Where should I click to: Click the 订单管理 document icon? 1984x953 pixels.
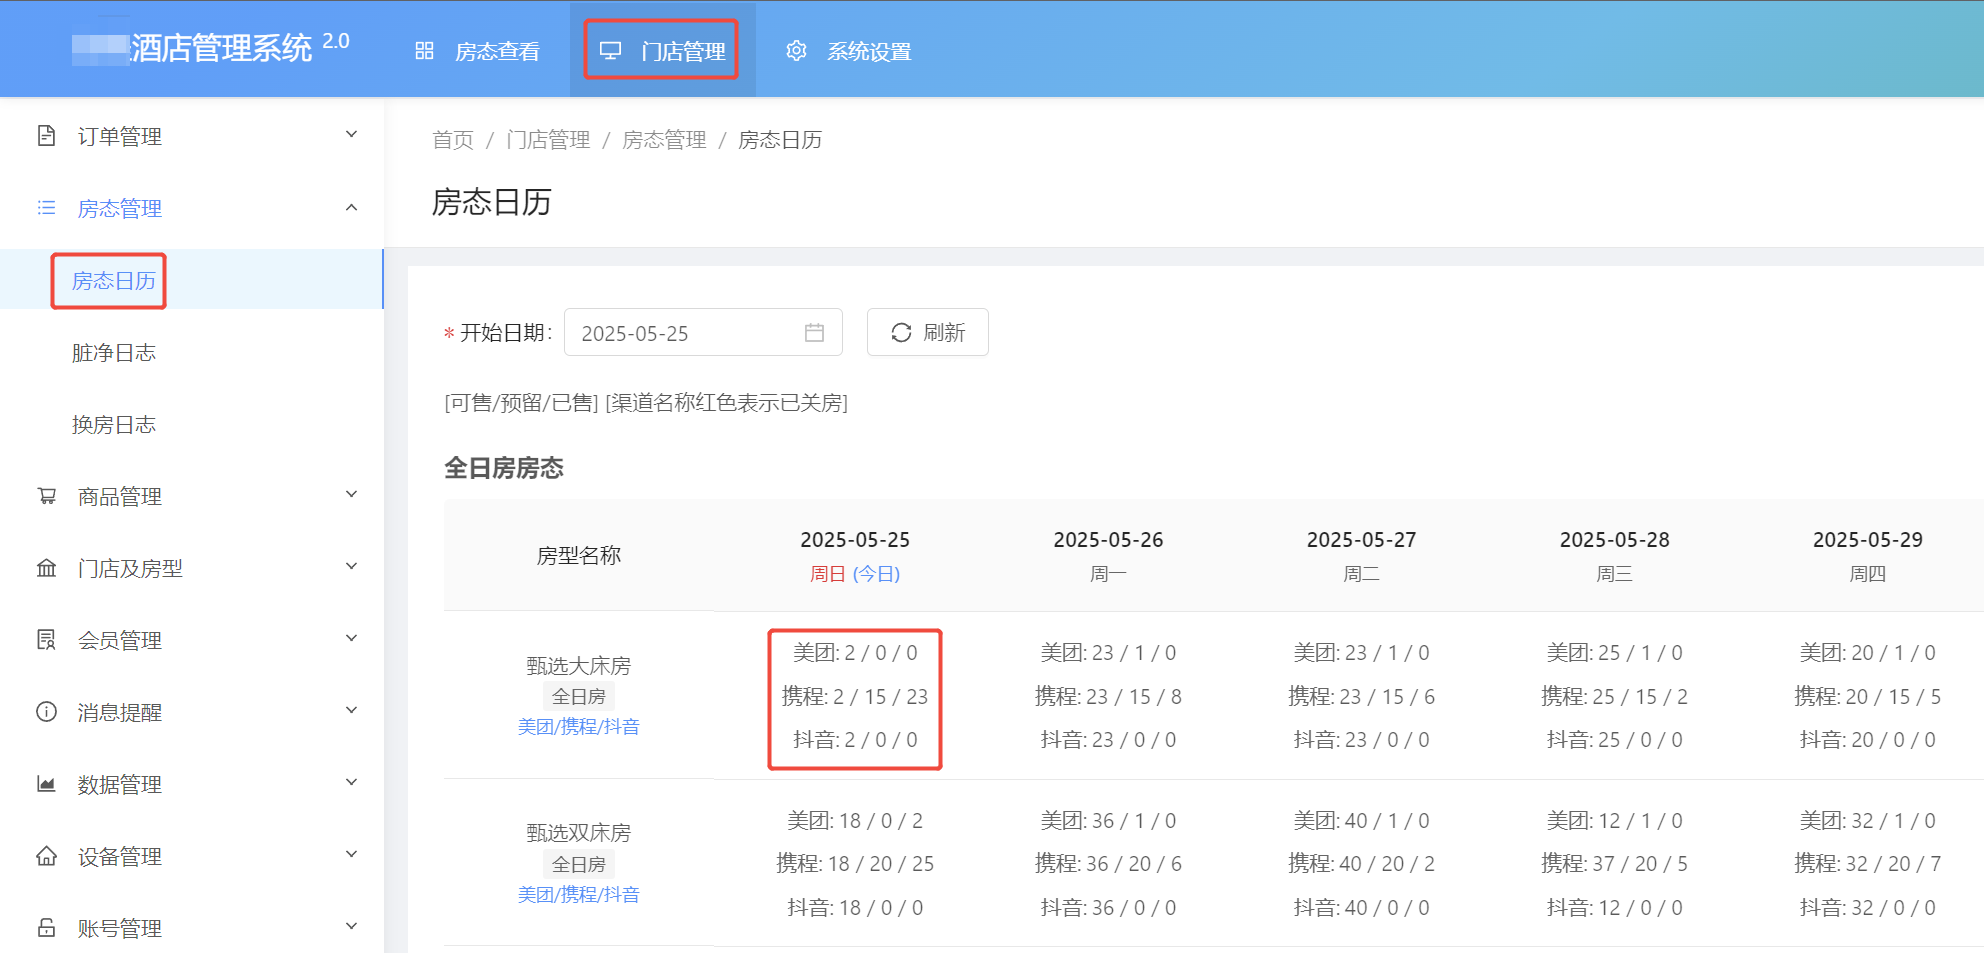click(x=46, y=136)
